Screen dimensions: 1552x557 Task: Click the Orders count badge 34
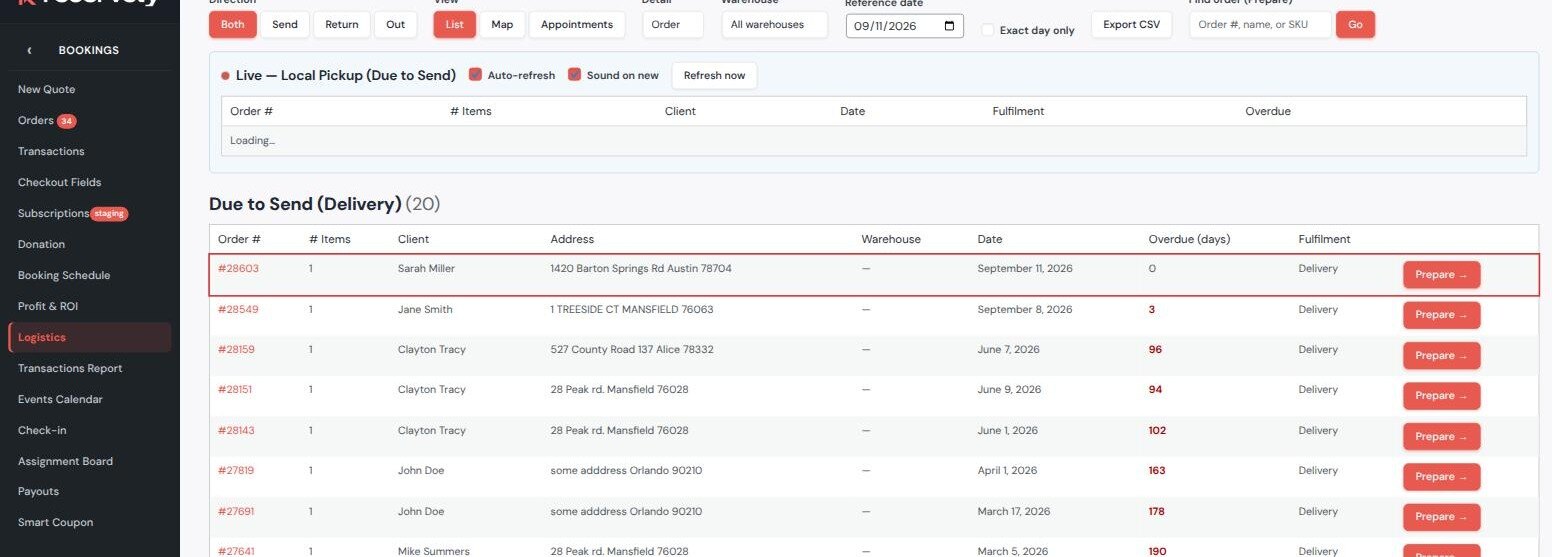[x=66, y=121]
